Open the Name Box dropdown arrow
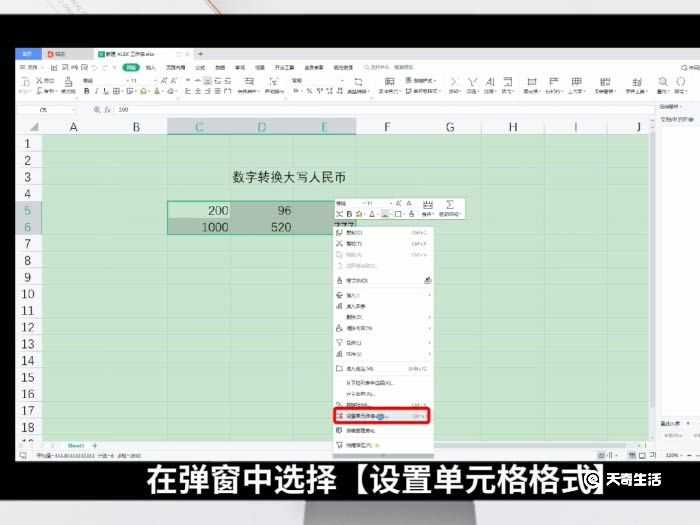700x525 pixels. tap(74, 109)
